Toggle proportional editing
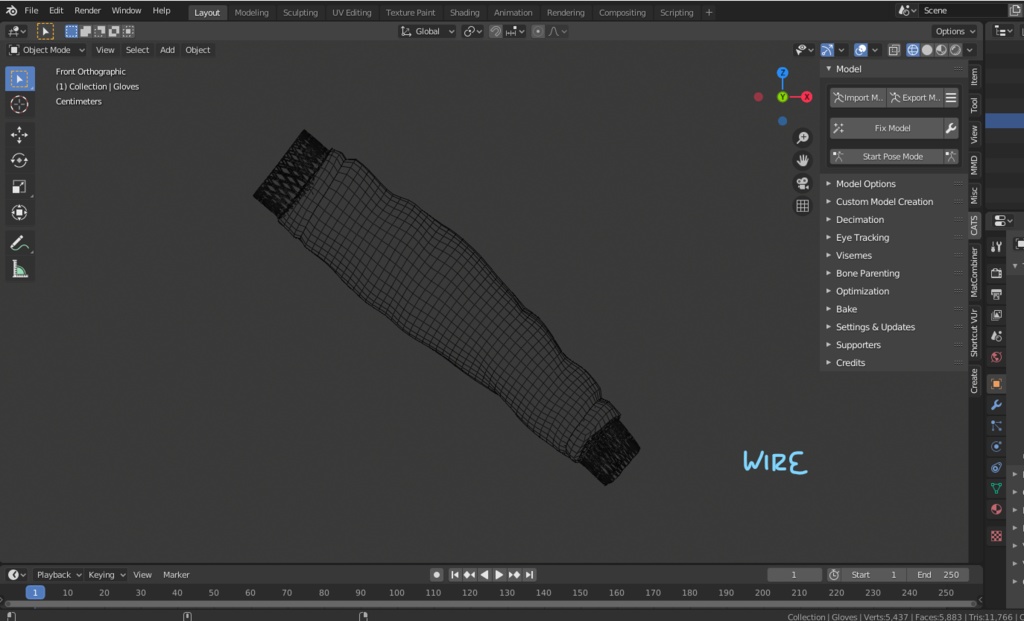Viewport: 1024px width, 621px height. (x=539, y=31)
